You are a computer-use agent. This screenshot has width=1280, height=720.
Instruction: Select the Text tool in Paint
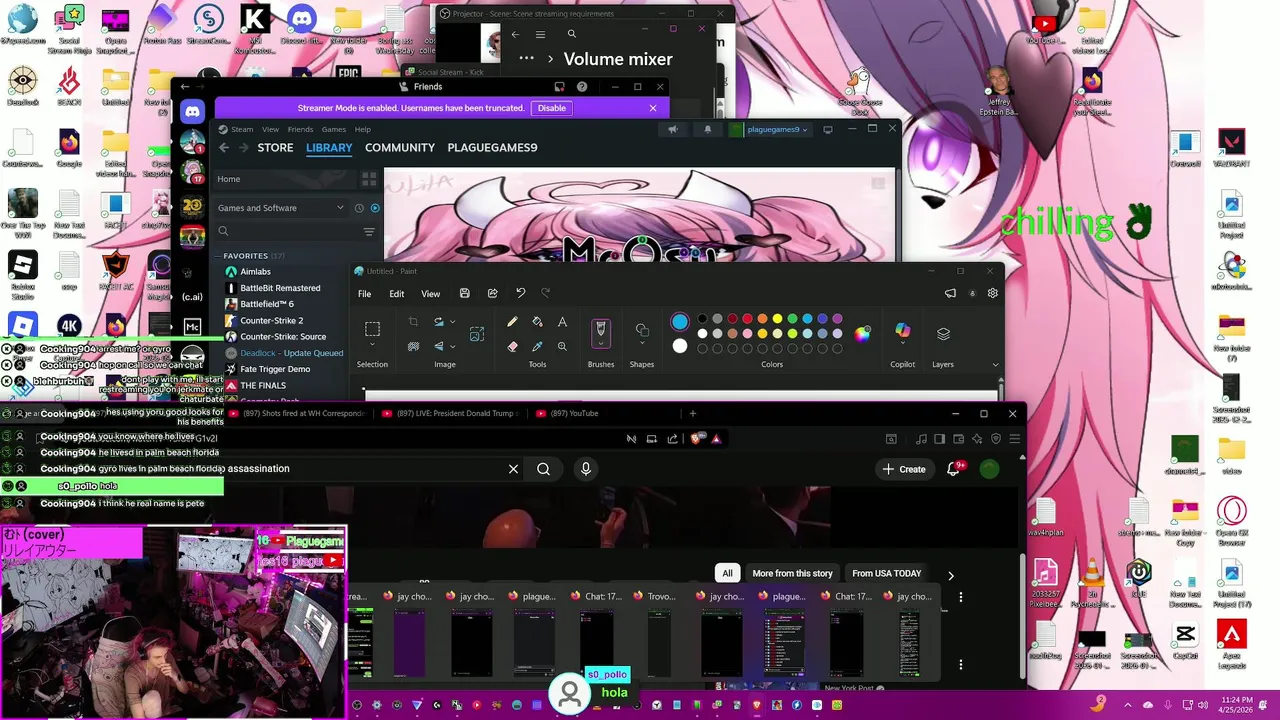(x=562, y=322)
